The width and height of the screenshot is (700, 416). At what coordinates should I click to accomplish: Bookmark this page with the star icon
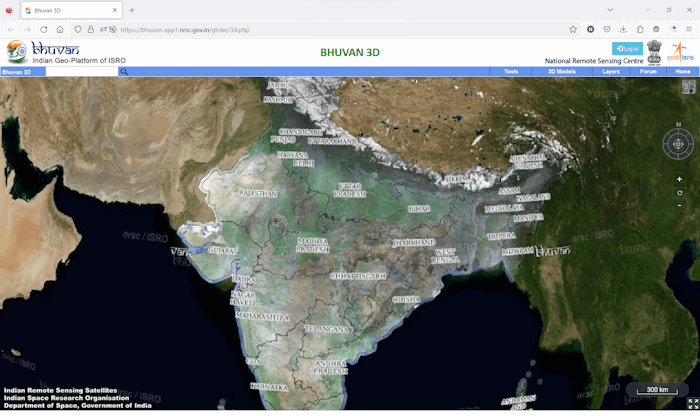coord(573,29)
